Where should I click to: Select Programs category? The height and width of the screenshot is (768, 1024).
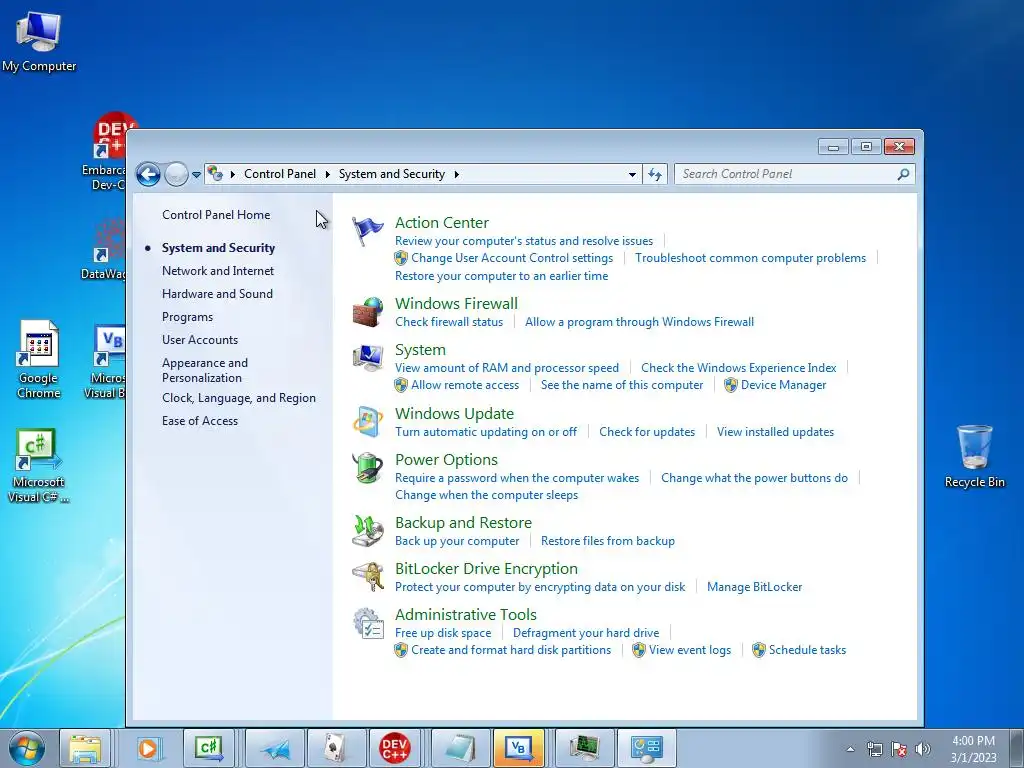click(187, 317)
